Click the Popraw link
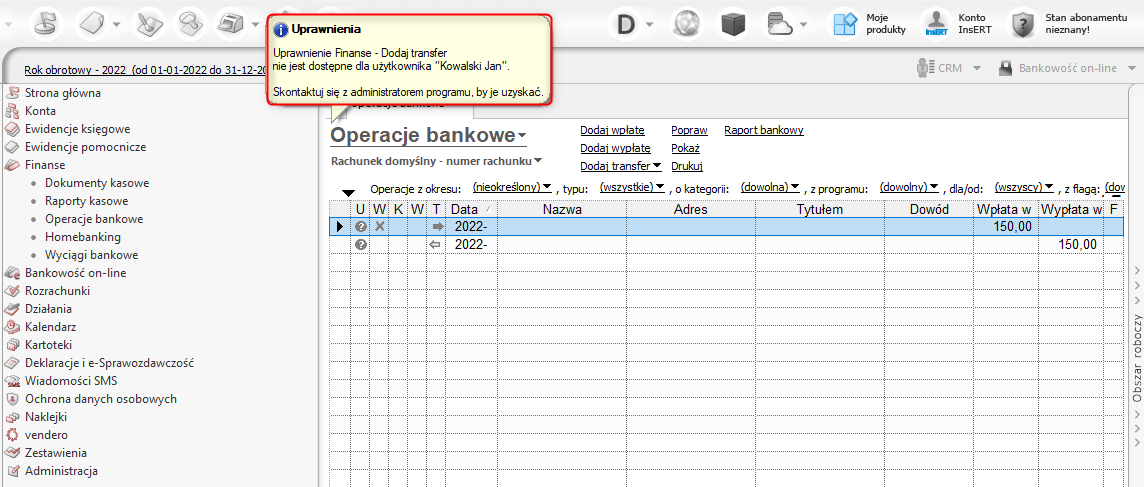 pyautogui.click(x=689, y=131)
